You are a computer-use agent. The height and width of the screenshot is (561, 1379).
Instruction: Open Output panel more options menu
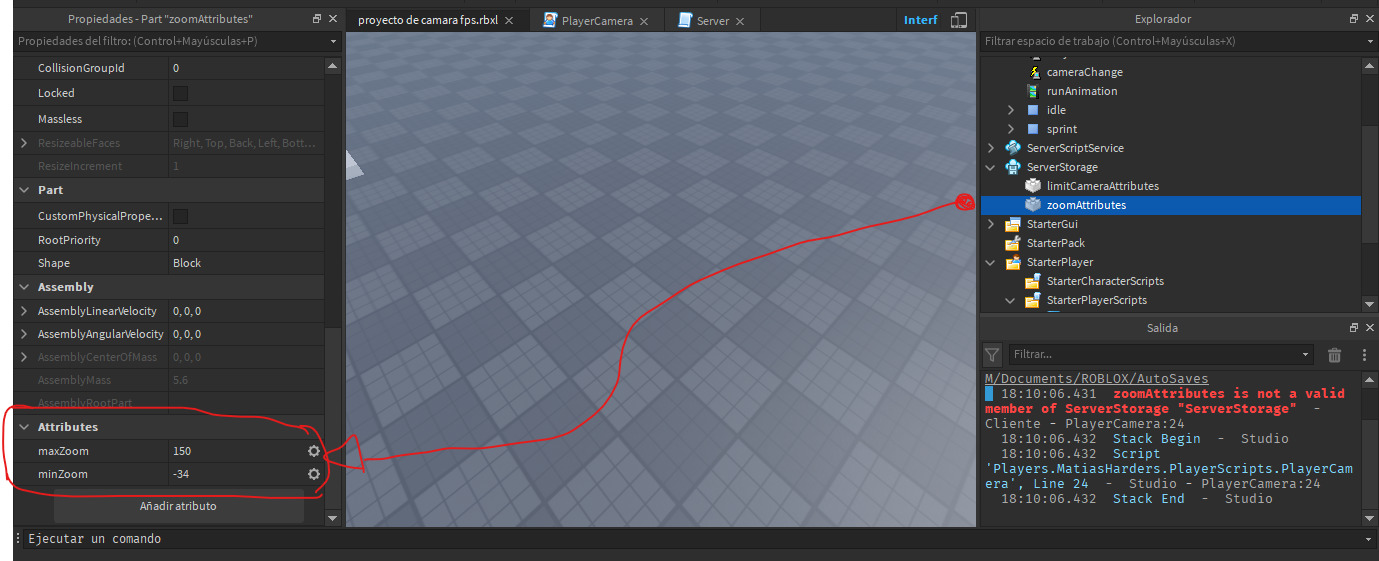[x=1364, y=354]
